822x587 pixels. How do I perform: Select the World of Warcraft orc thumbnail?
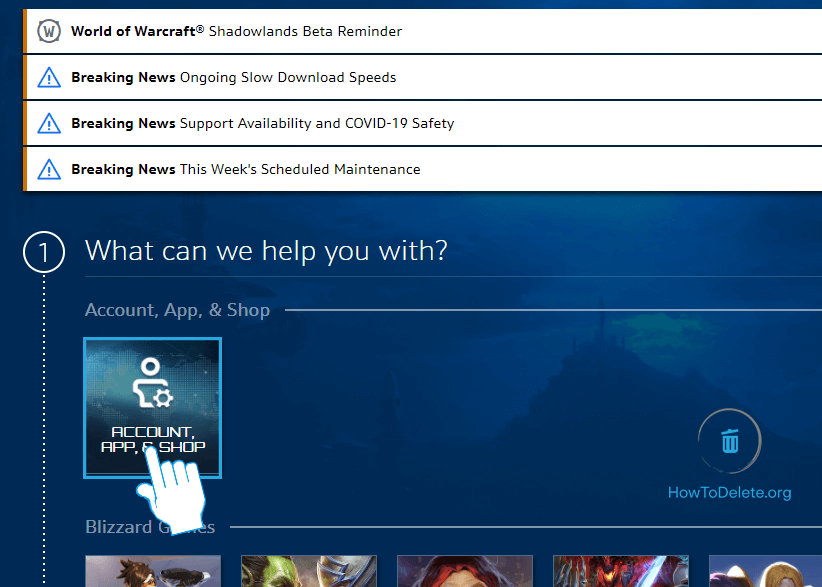coord(308,571)
